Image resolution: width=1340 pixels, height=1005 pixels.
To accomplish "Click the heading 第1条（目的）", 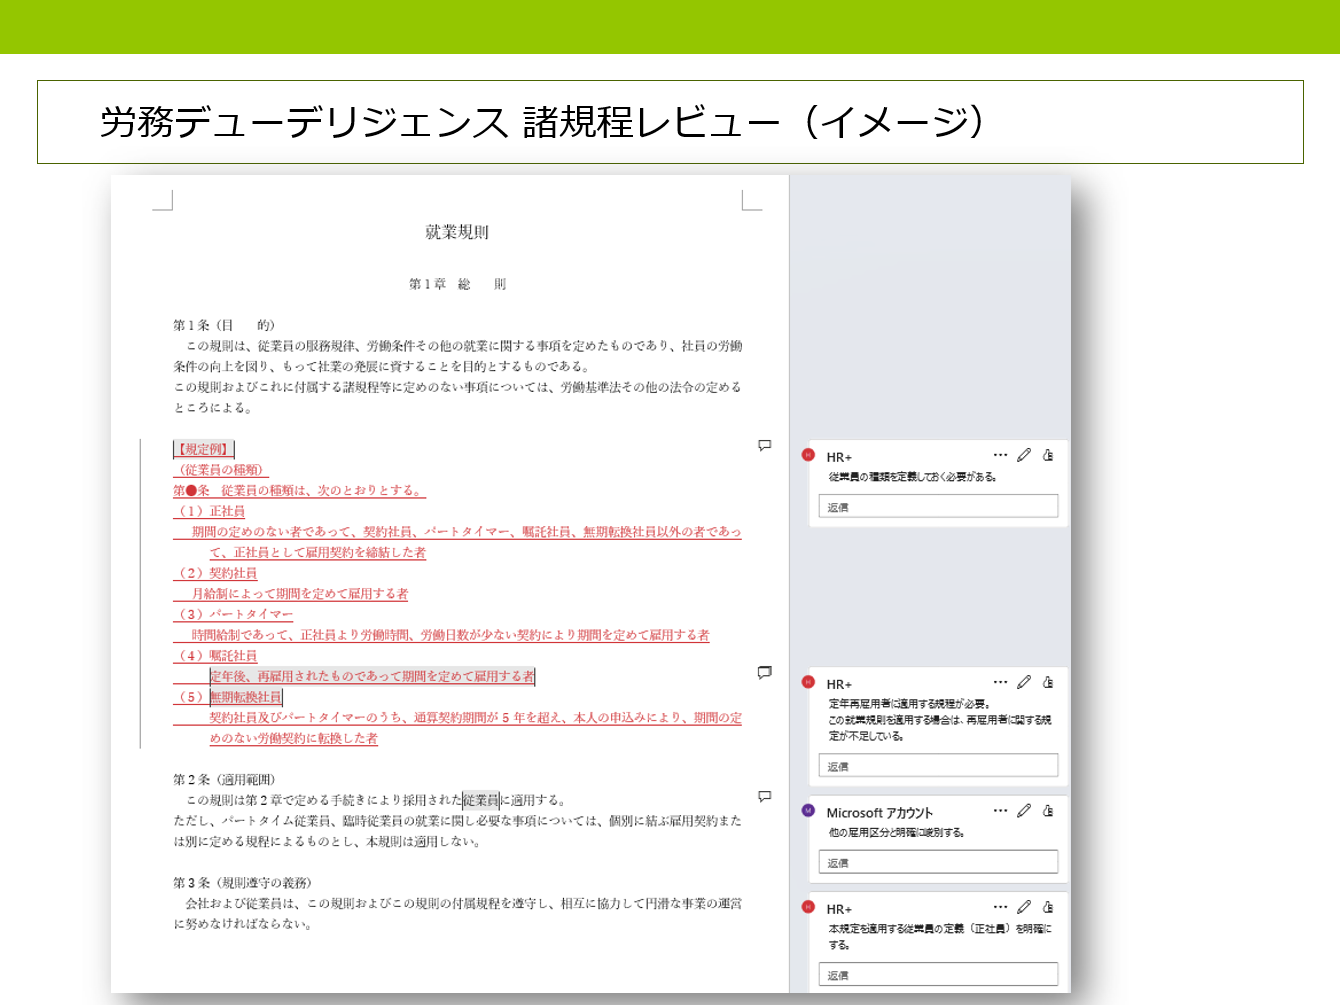I will [x=224, y=325].
